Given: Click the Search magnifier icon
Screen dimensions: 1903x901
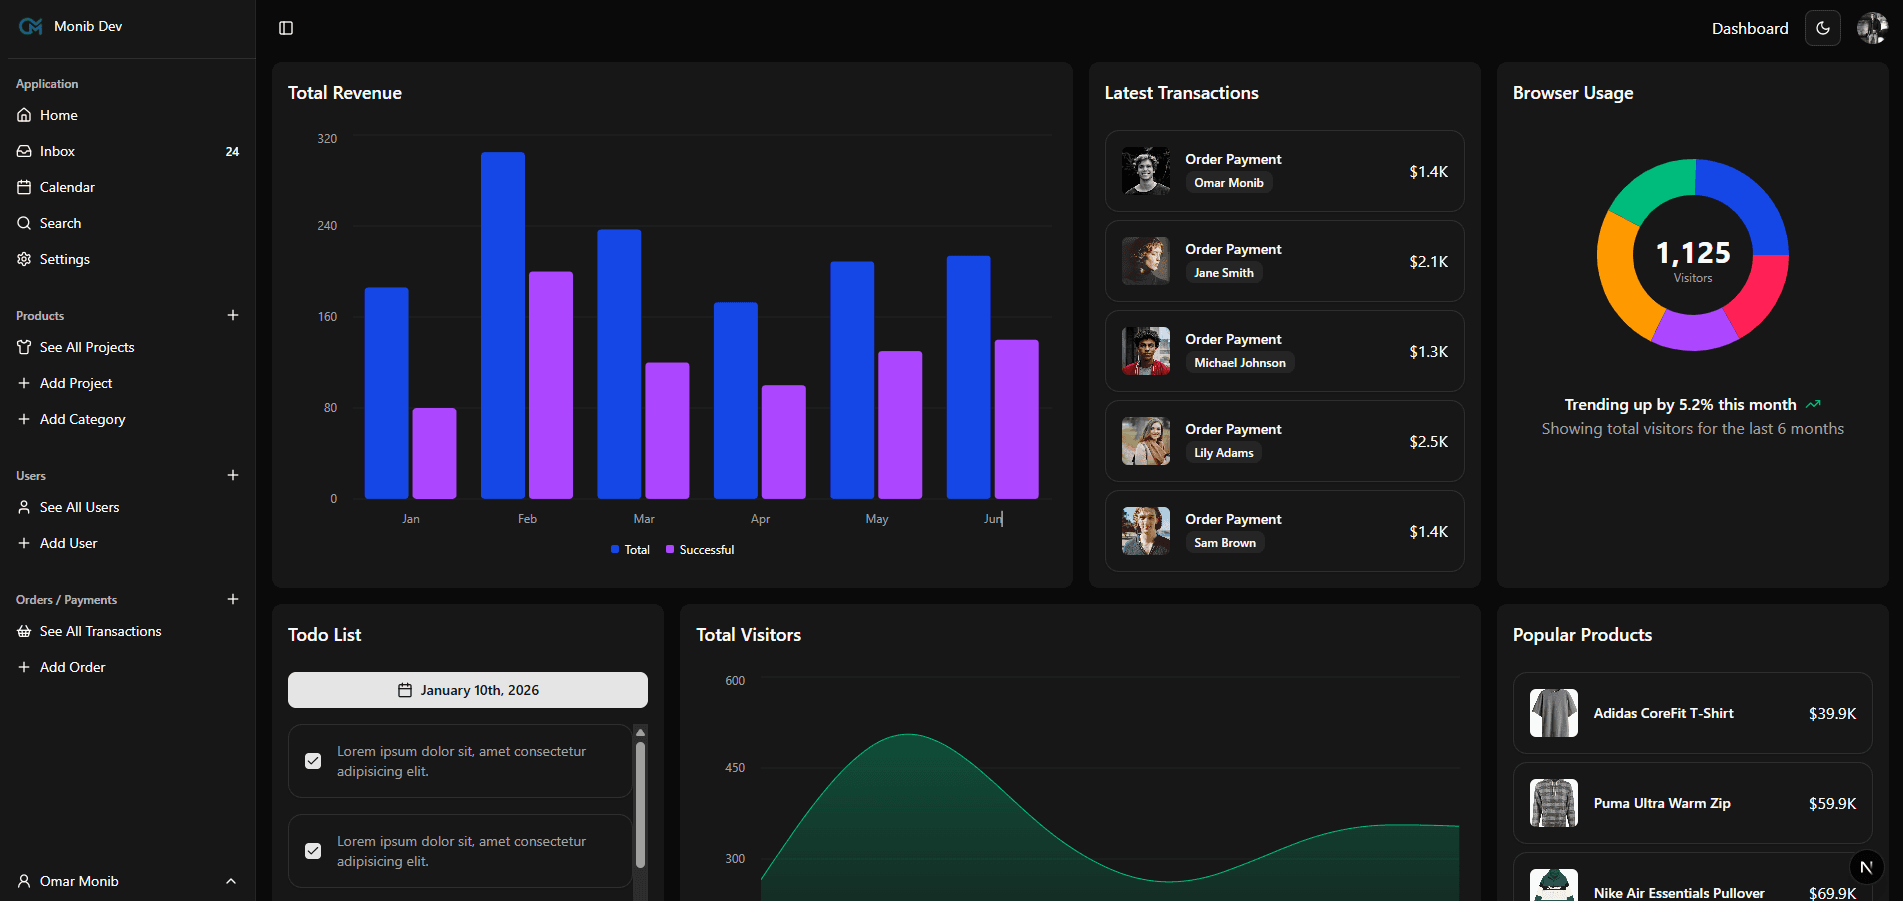Looking at the screenshot, I should click(x=24, y=223).
